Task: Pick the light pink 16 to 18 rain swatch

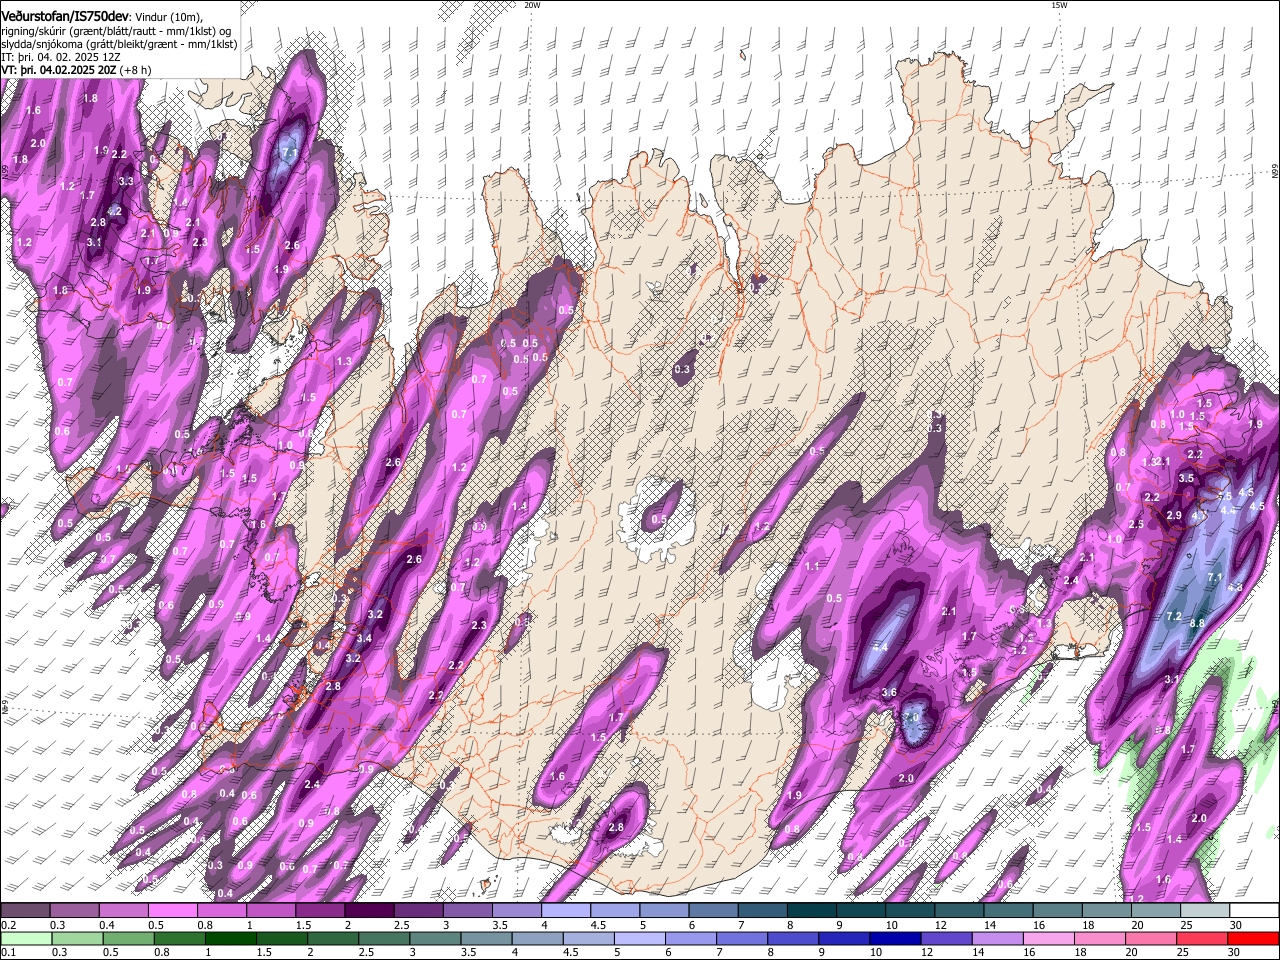Action: (1048, 939)
